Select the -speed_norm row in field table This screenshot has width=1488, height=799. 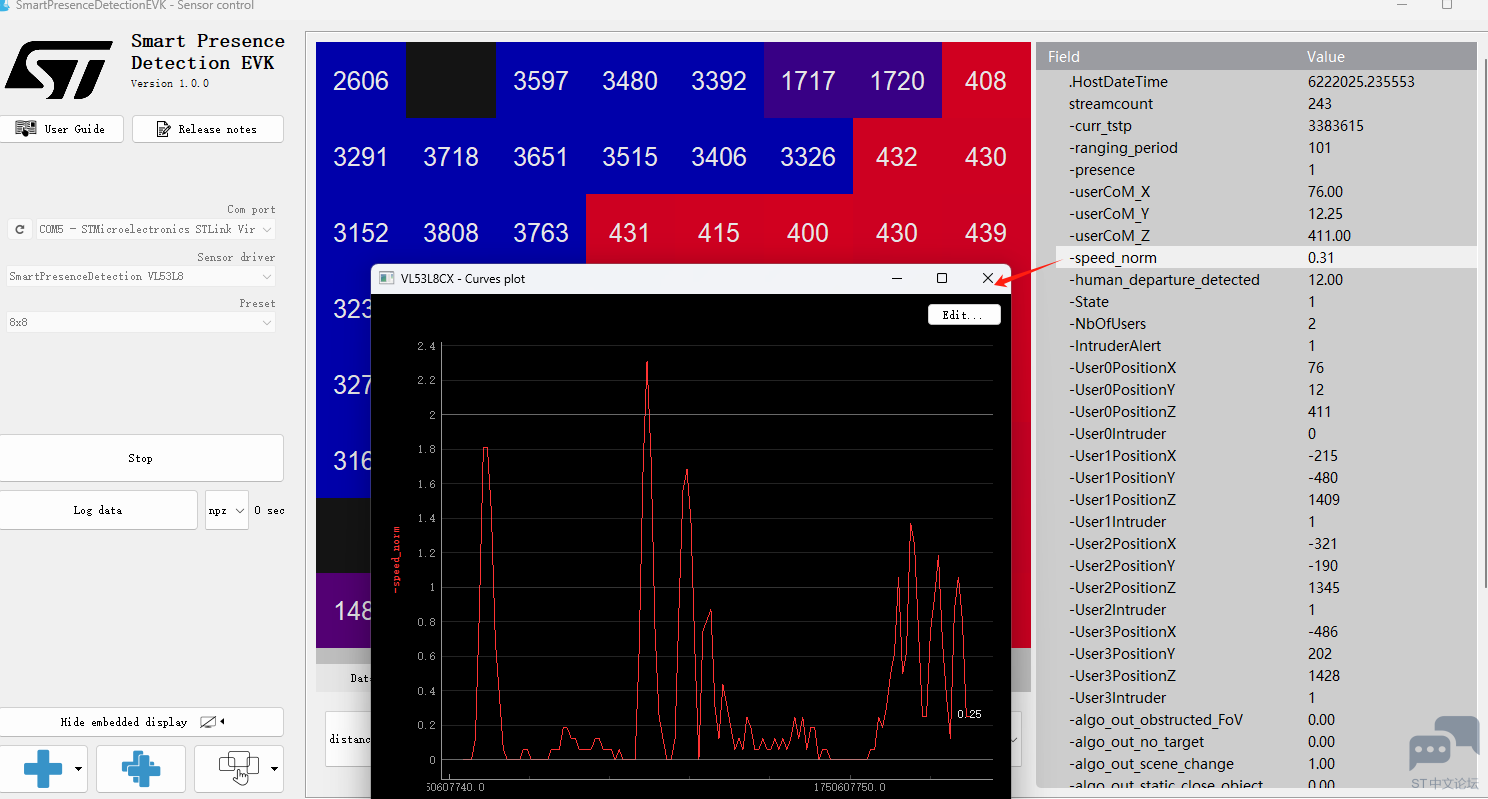[x=1266, y=258]
